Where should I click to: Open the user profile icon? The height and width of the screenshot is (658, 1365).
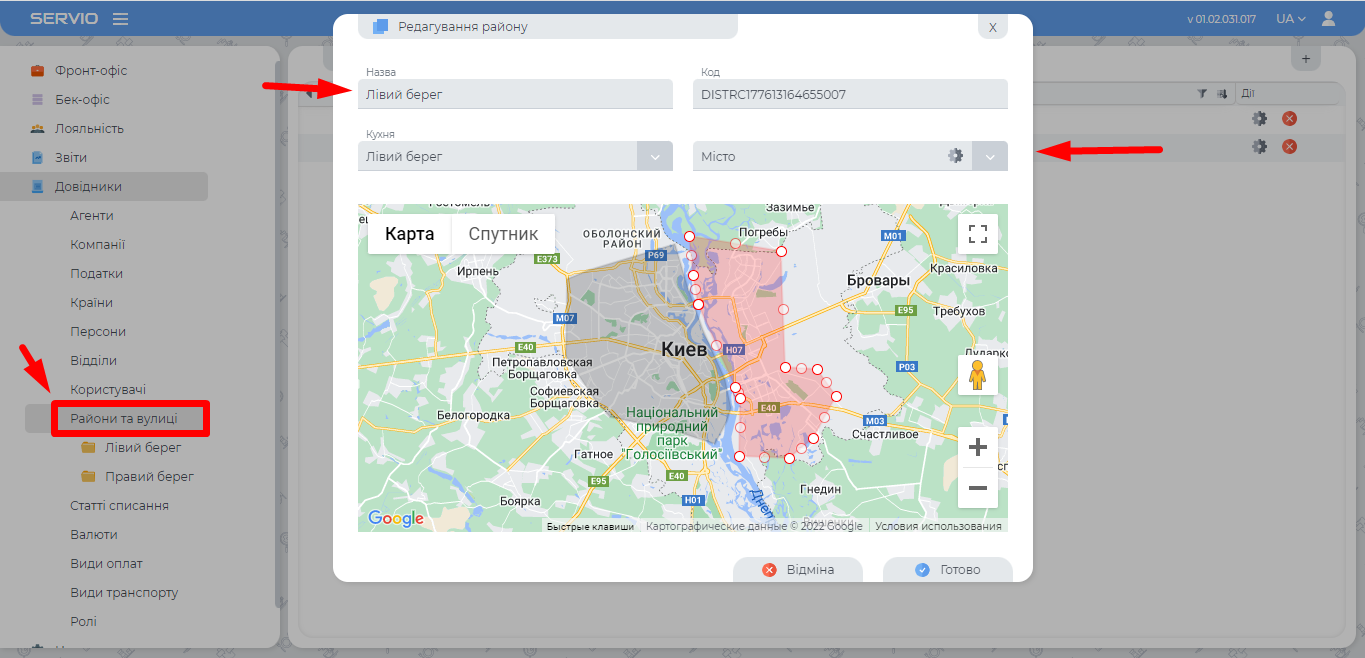(1328, 18)
